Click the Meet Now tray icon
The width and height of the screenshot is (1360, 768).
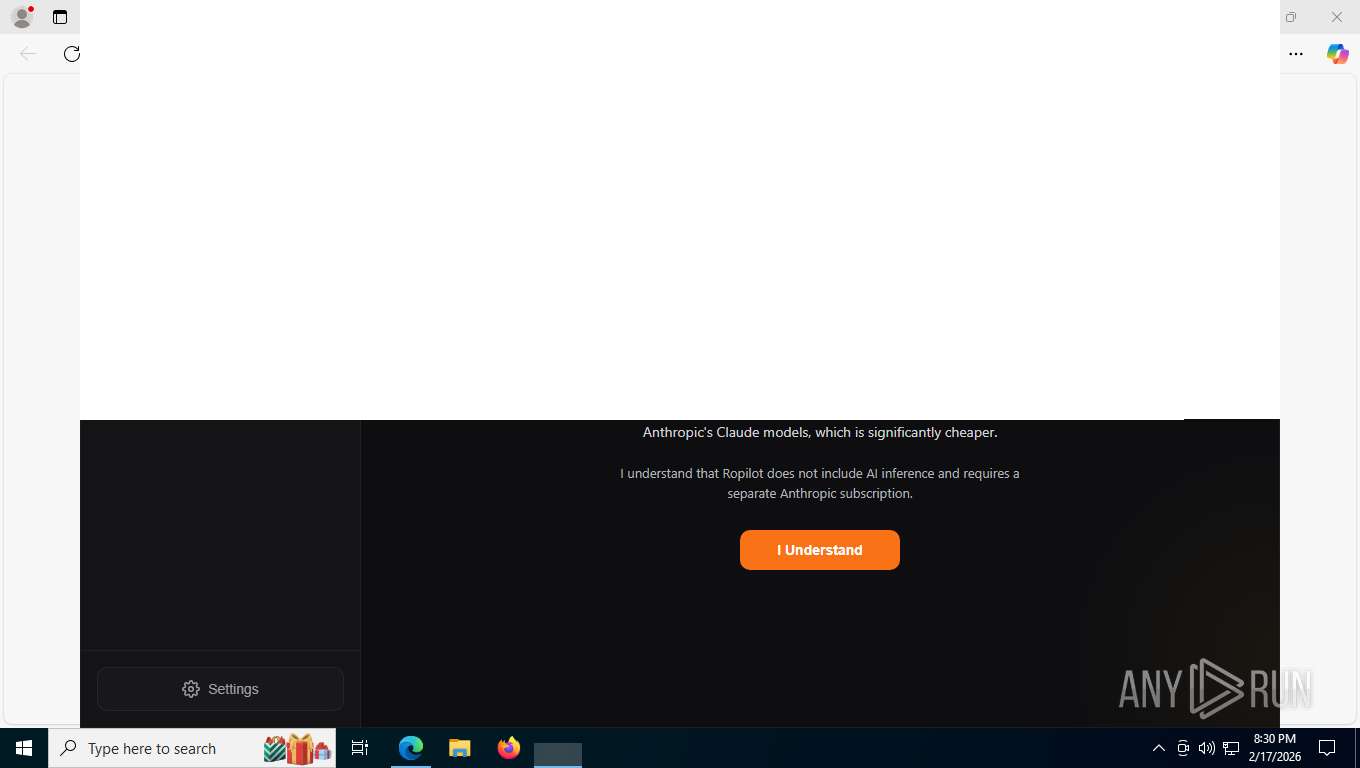point(1183,748)
